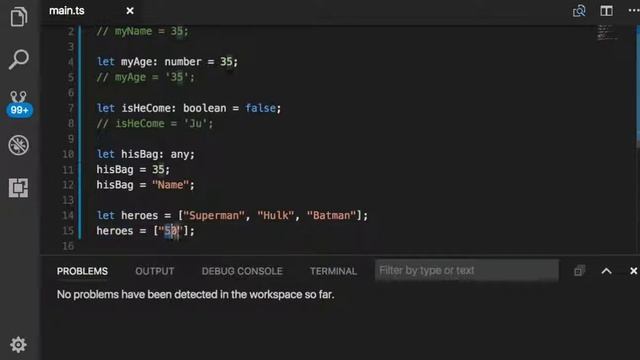Switch to the PROBLEMS tab

(x=82, y=271)
